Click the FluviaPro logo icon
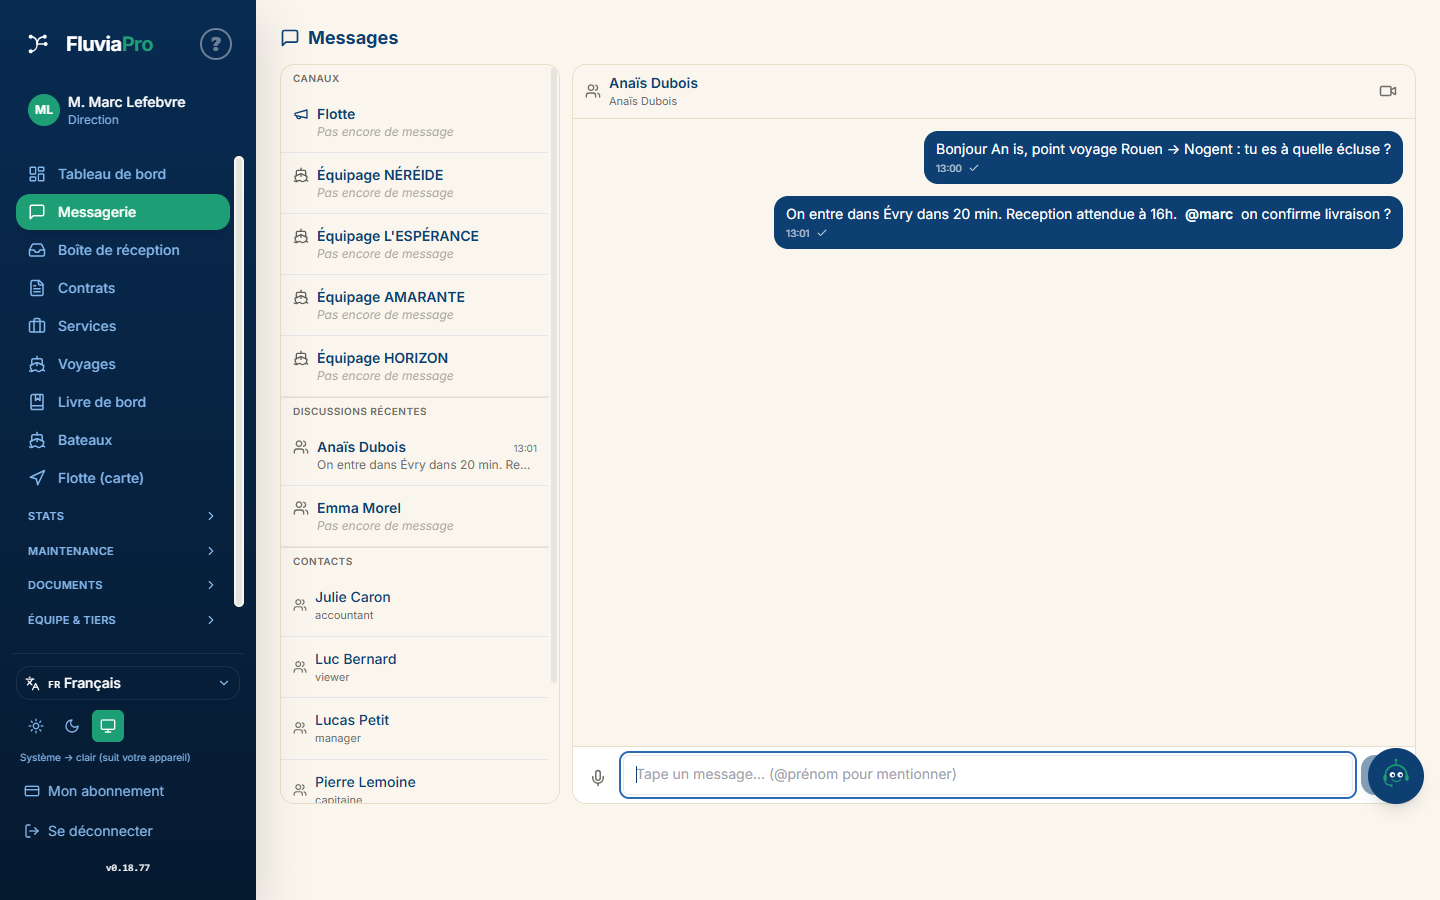 [38, 43]
